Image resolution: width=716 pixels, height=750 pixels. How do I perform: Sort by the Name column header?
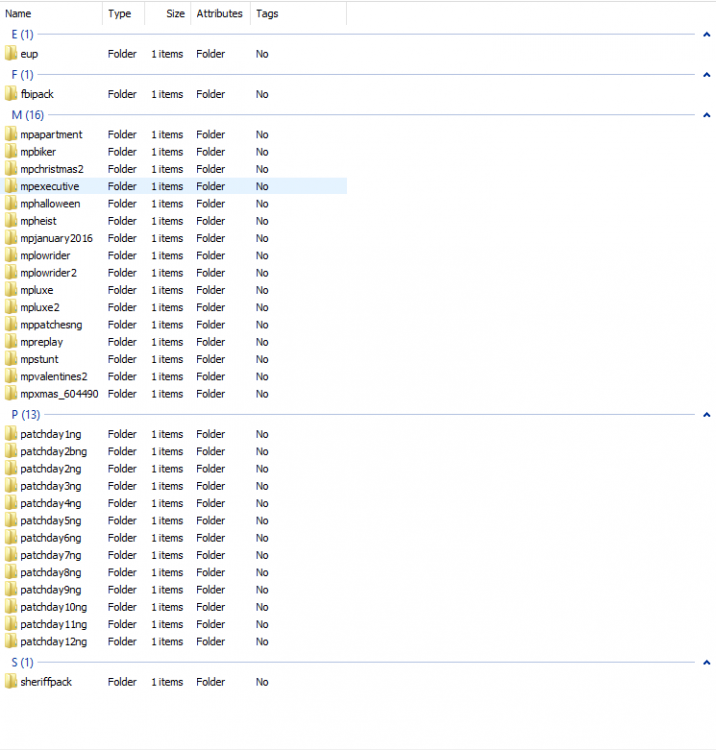[x=18, y=13]
